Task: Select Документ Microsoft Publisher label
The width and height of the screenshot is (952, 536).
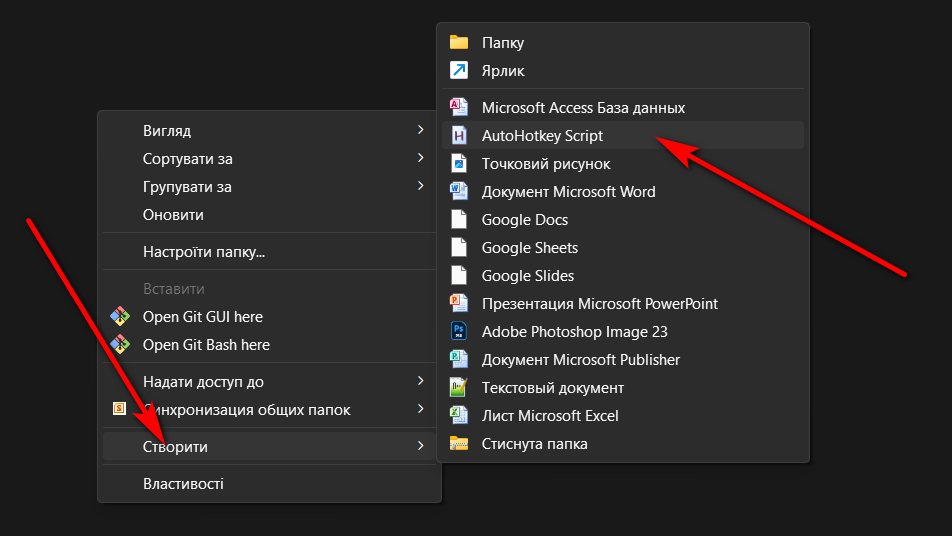Action: 580,359
